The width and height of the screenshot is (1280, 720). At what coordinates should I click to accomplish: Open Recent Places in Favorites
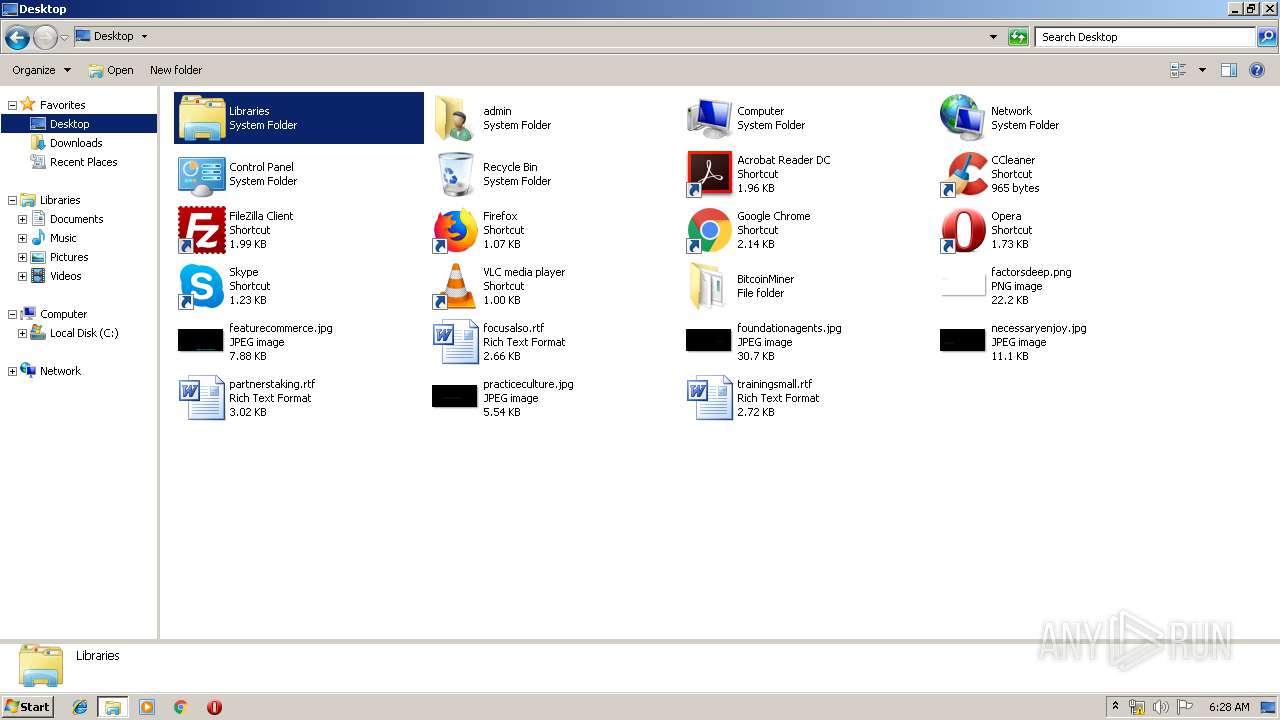click(83, 162)
